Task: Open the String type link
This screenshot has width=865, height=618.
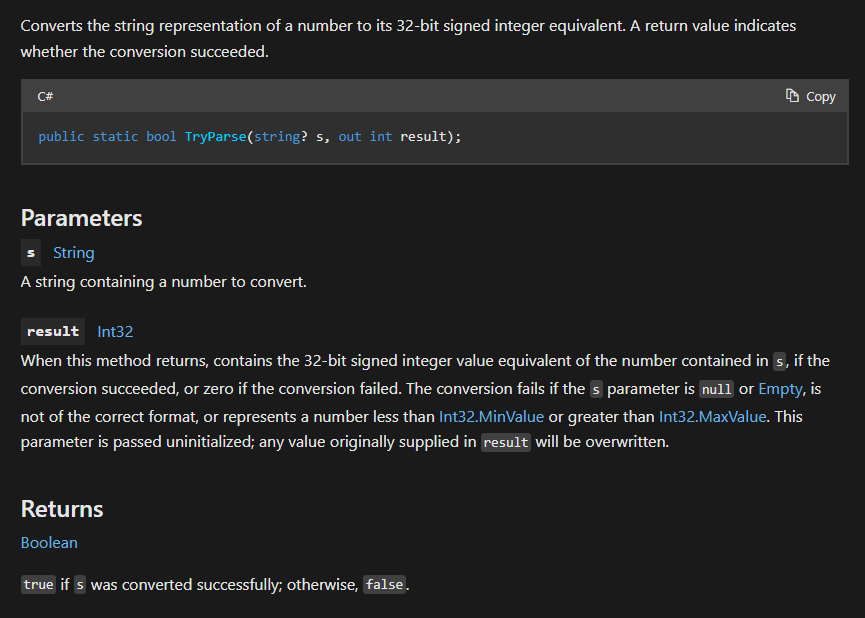Action: [74, 253]
